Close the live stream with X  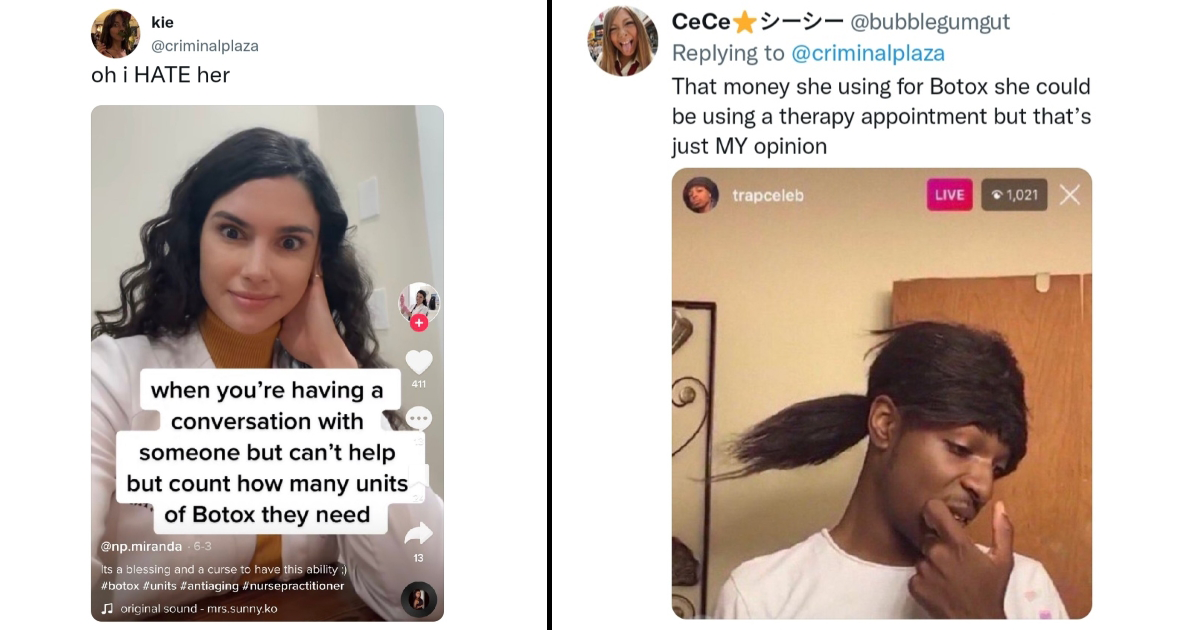[1069, 195]
